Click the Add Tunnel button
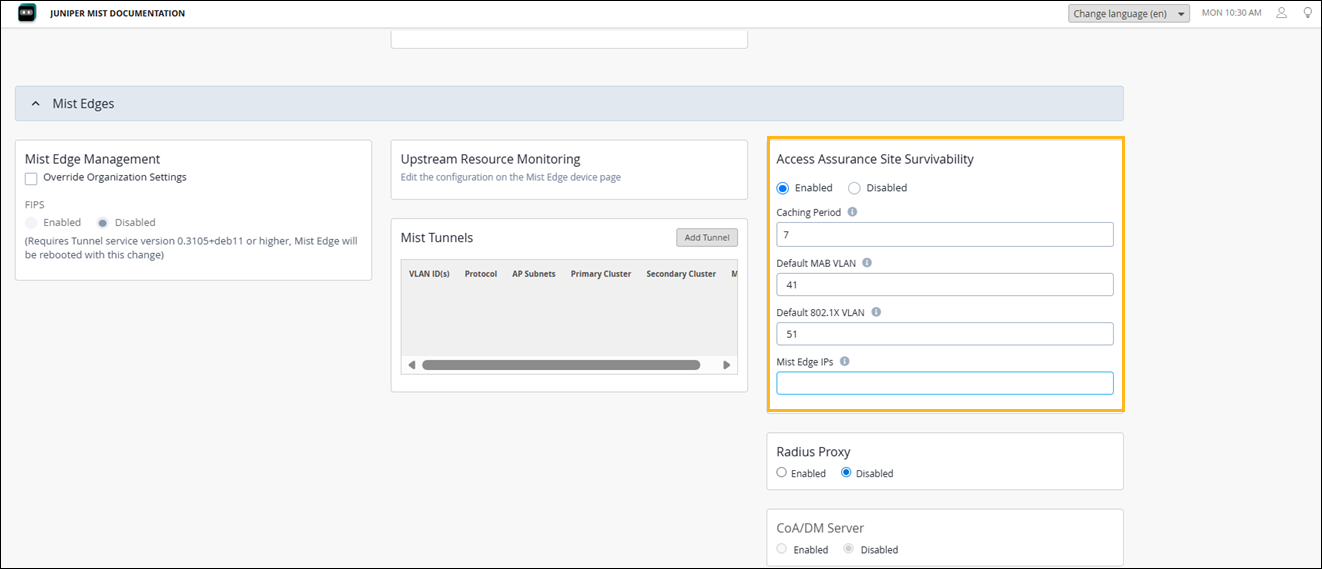 pos(706,238)
